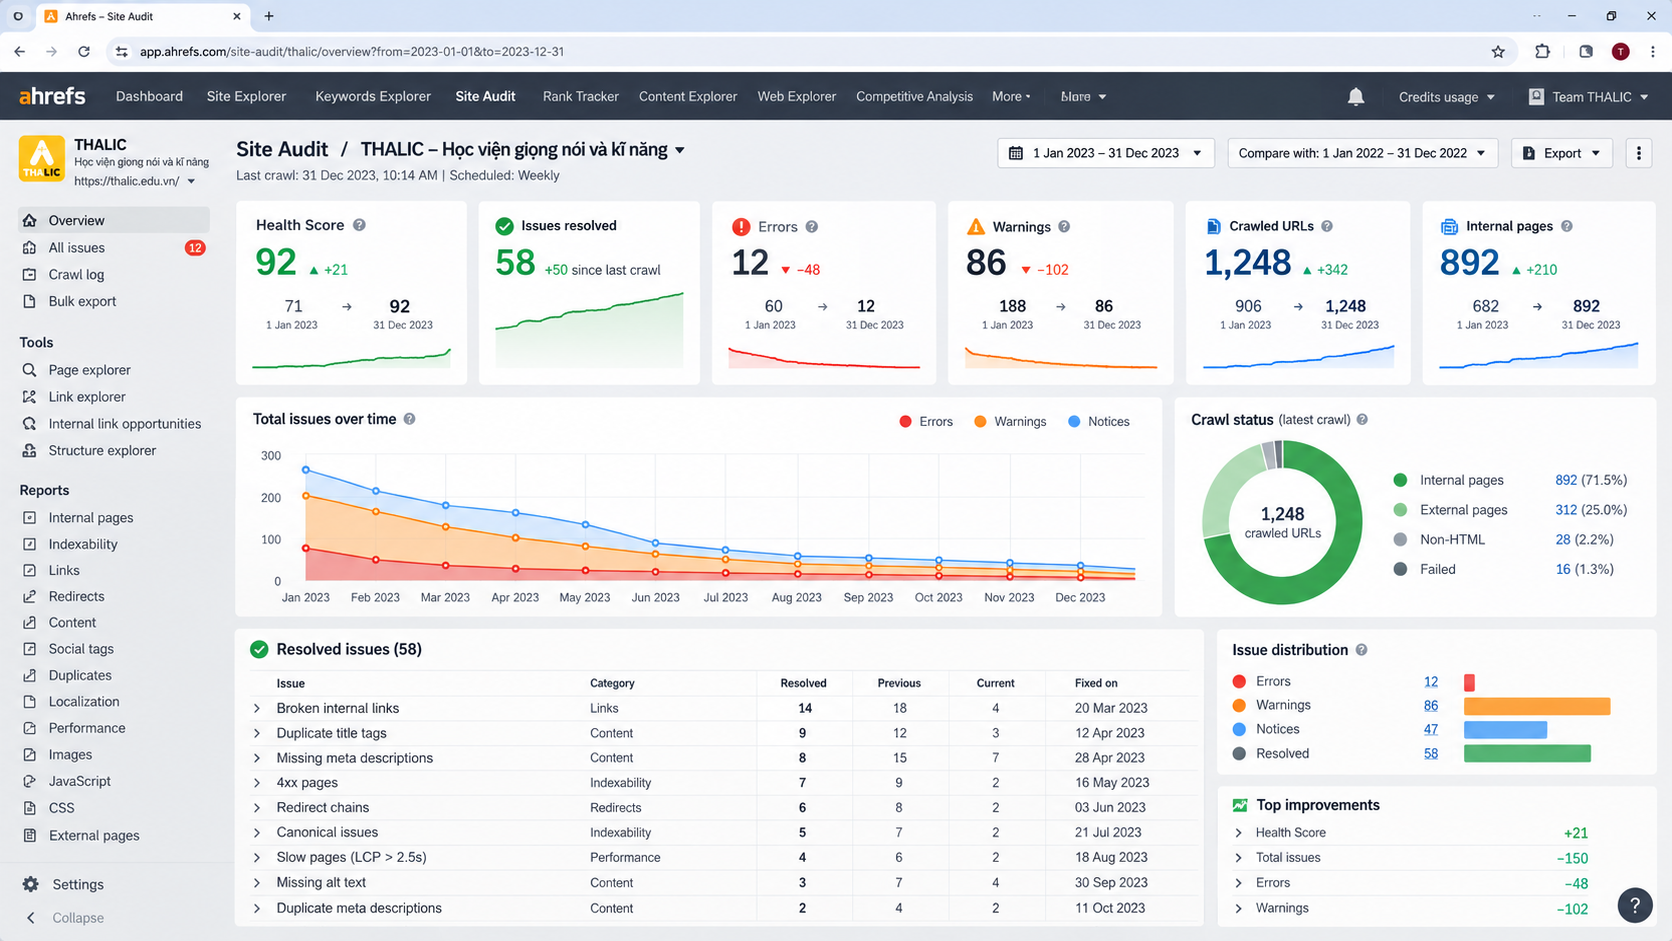
Task: Click the THALIC project logo thumbnail
Action: pos(42,158)
